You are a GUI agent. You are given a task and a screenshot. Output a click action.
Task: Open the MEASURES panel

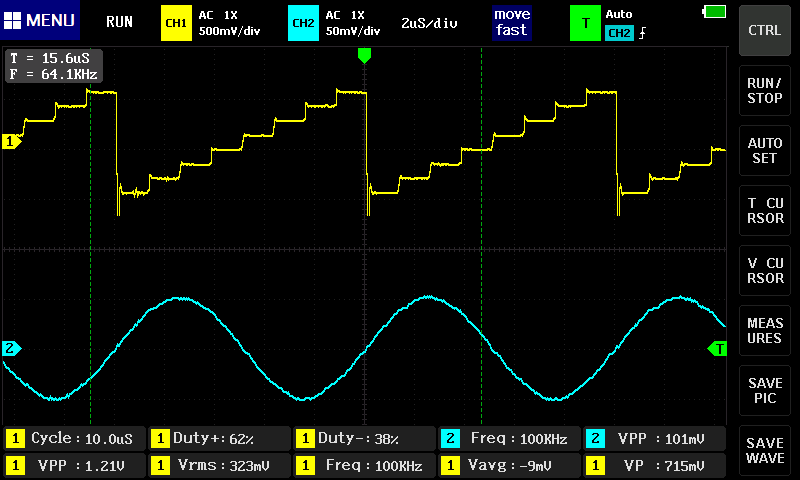(765, 331)
